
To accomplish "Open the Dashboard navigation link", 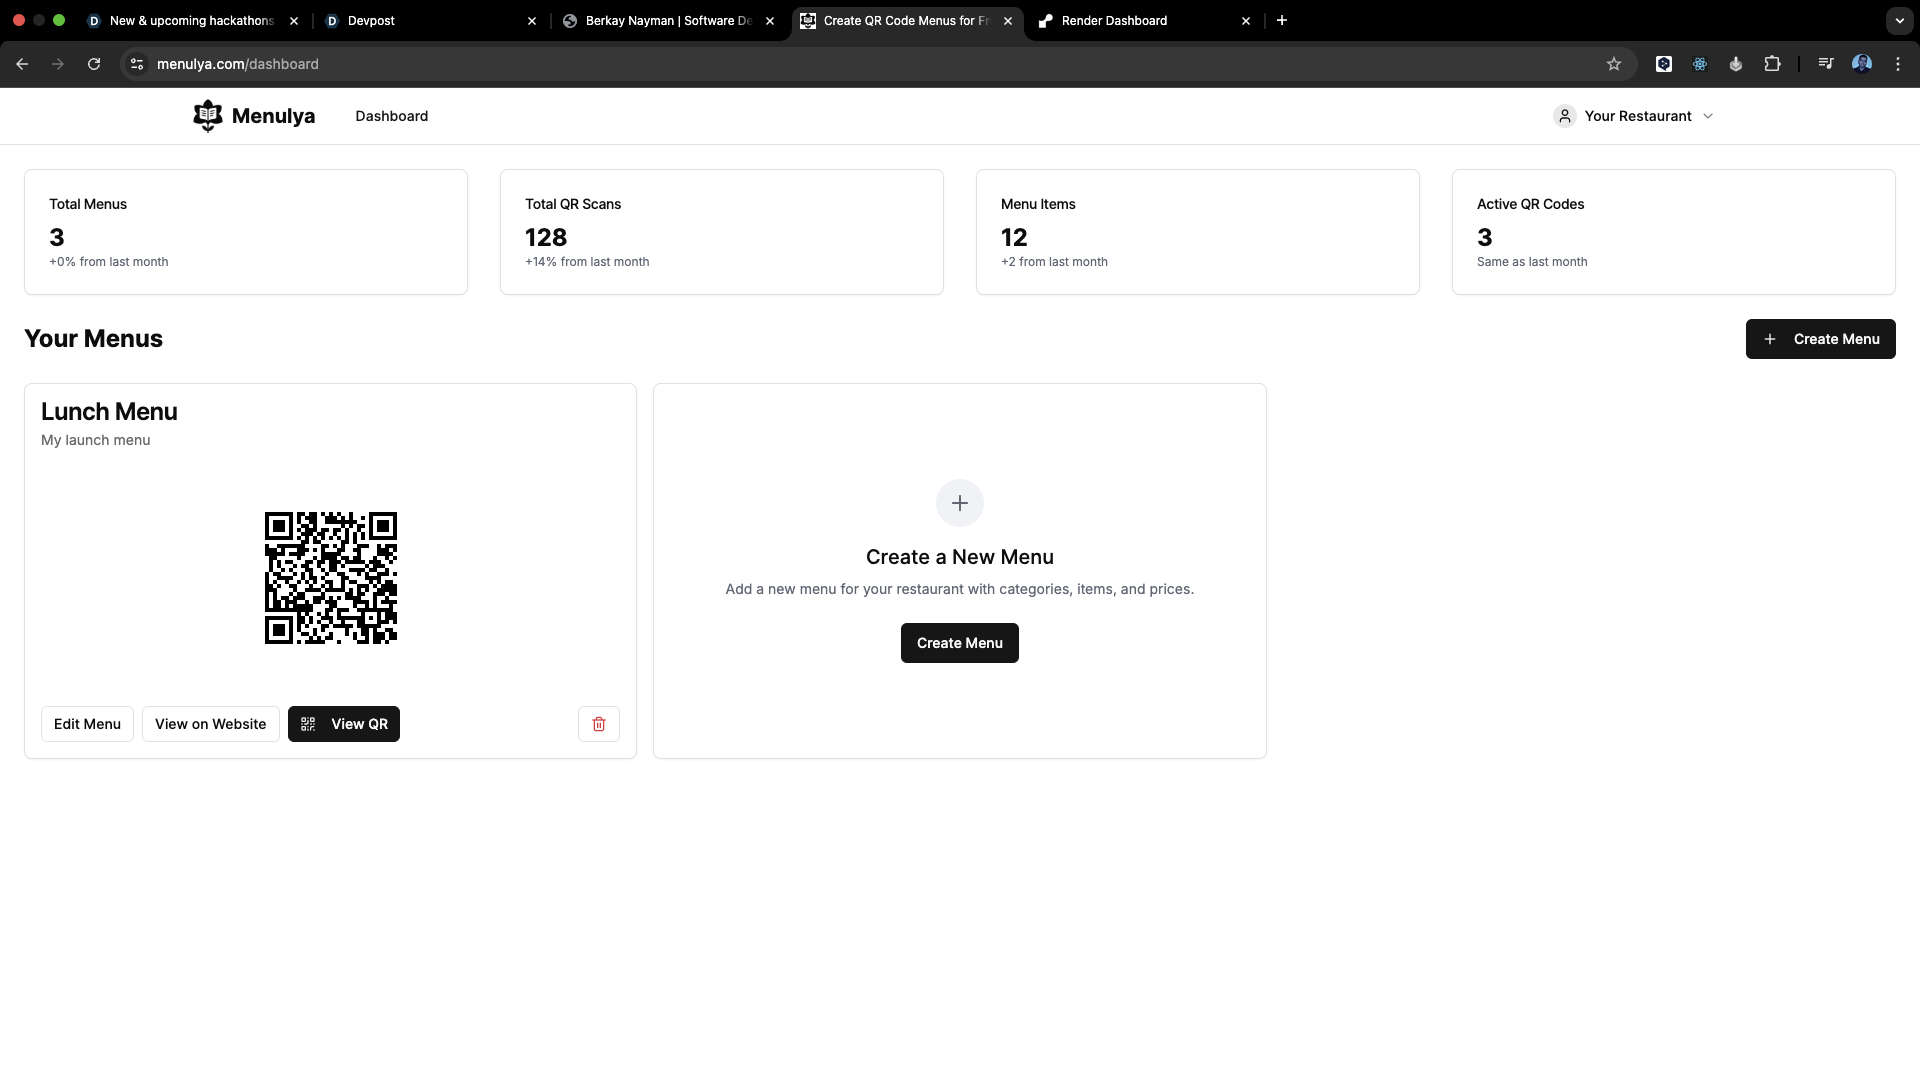I will (391, 116).
